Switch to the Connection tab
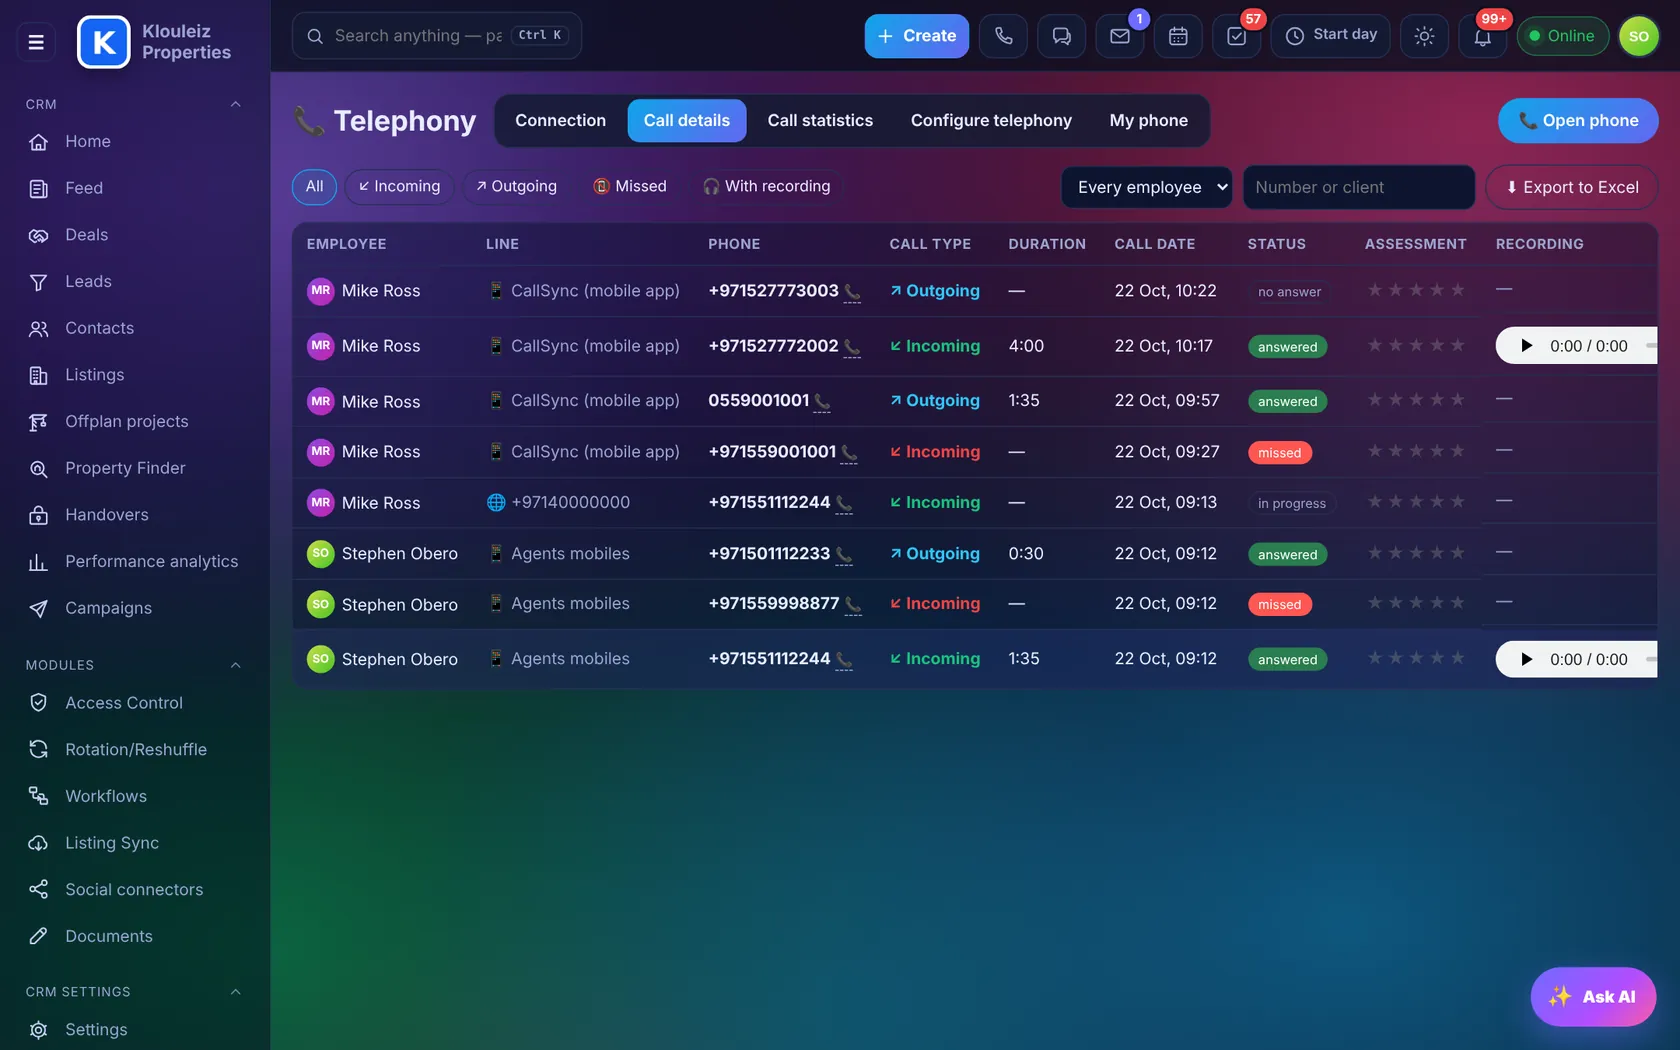Viewport: 1680px width, 1050px height. tap(560, 120)
